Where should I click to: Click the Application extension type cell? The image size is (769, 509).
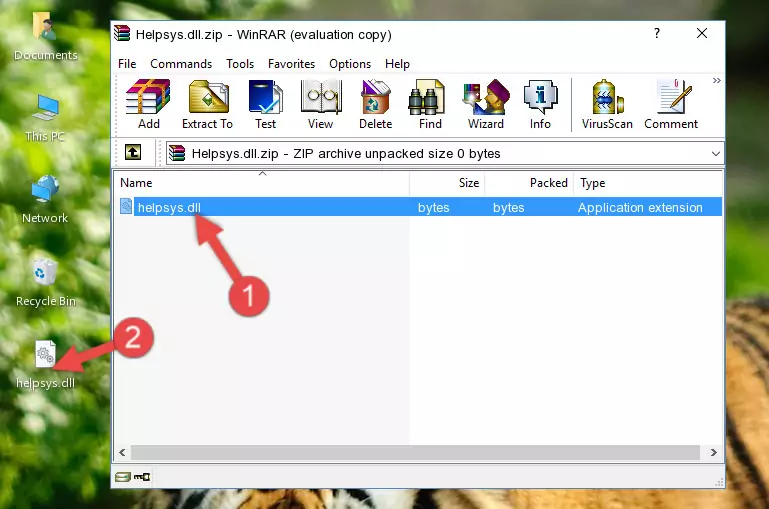point(640,207)
